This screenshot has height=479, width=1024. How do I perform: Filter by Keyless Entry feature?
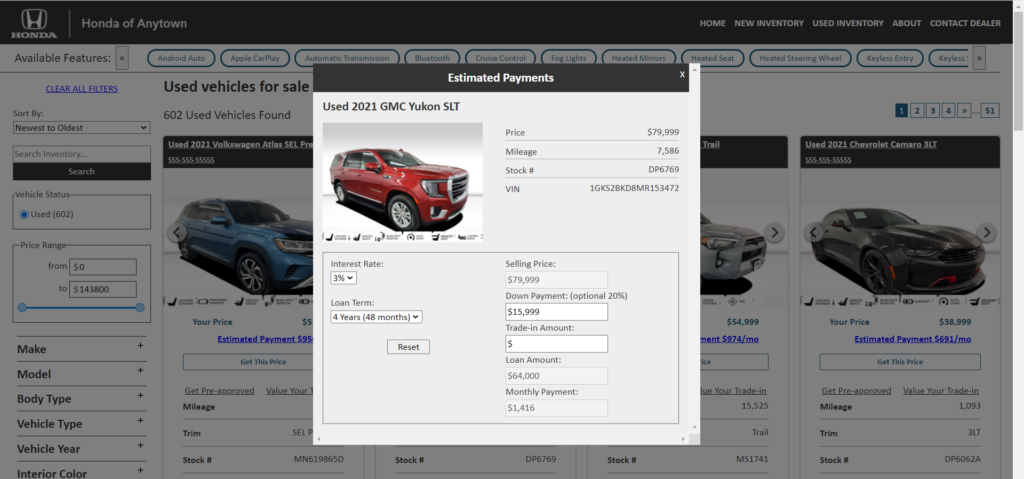(x=889, y=58)
